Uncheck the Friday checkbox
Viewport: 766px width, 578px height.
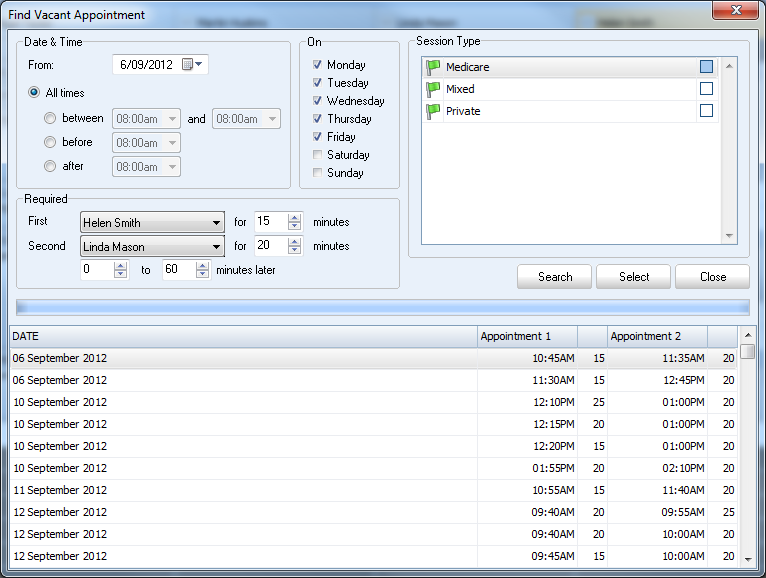318,137
